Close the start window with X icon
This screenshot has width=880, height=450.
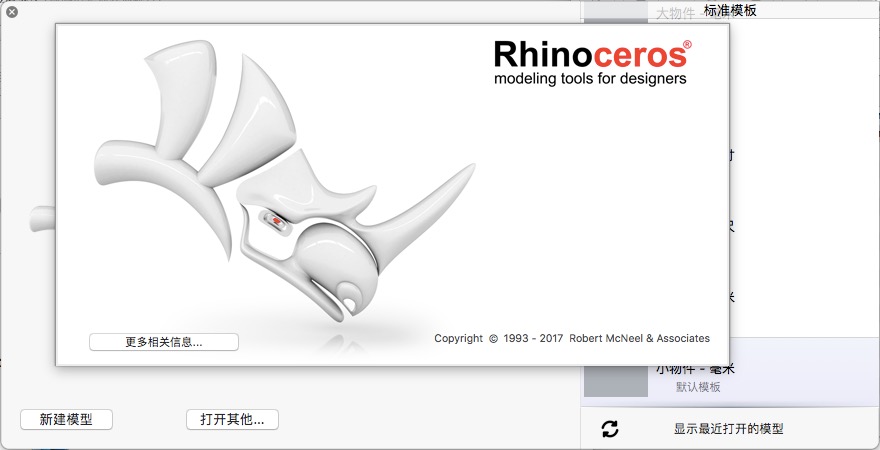[11, 12]
